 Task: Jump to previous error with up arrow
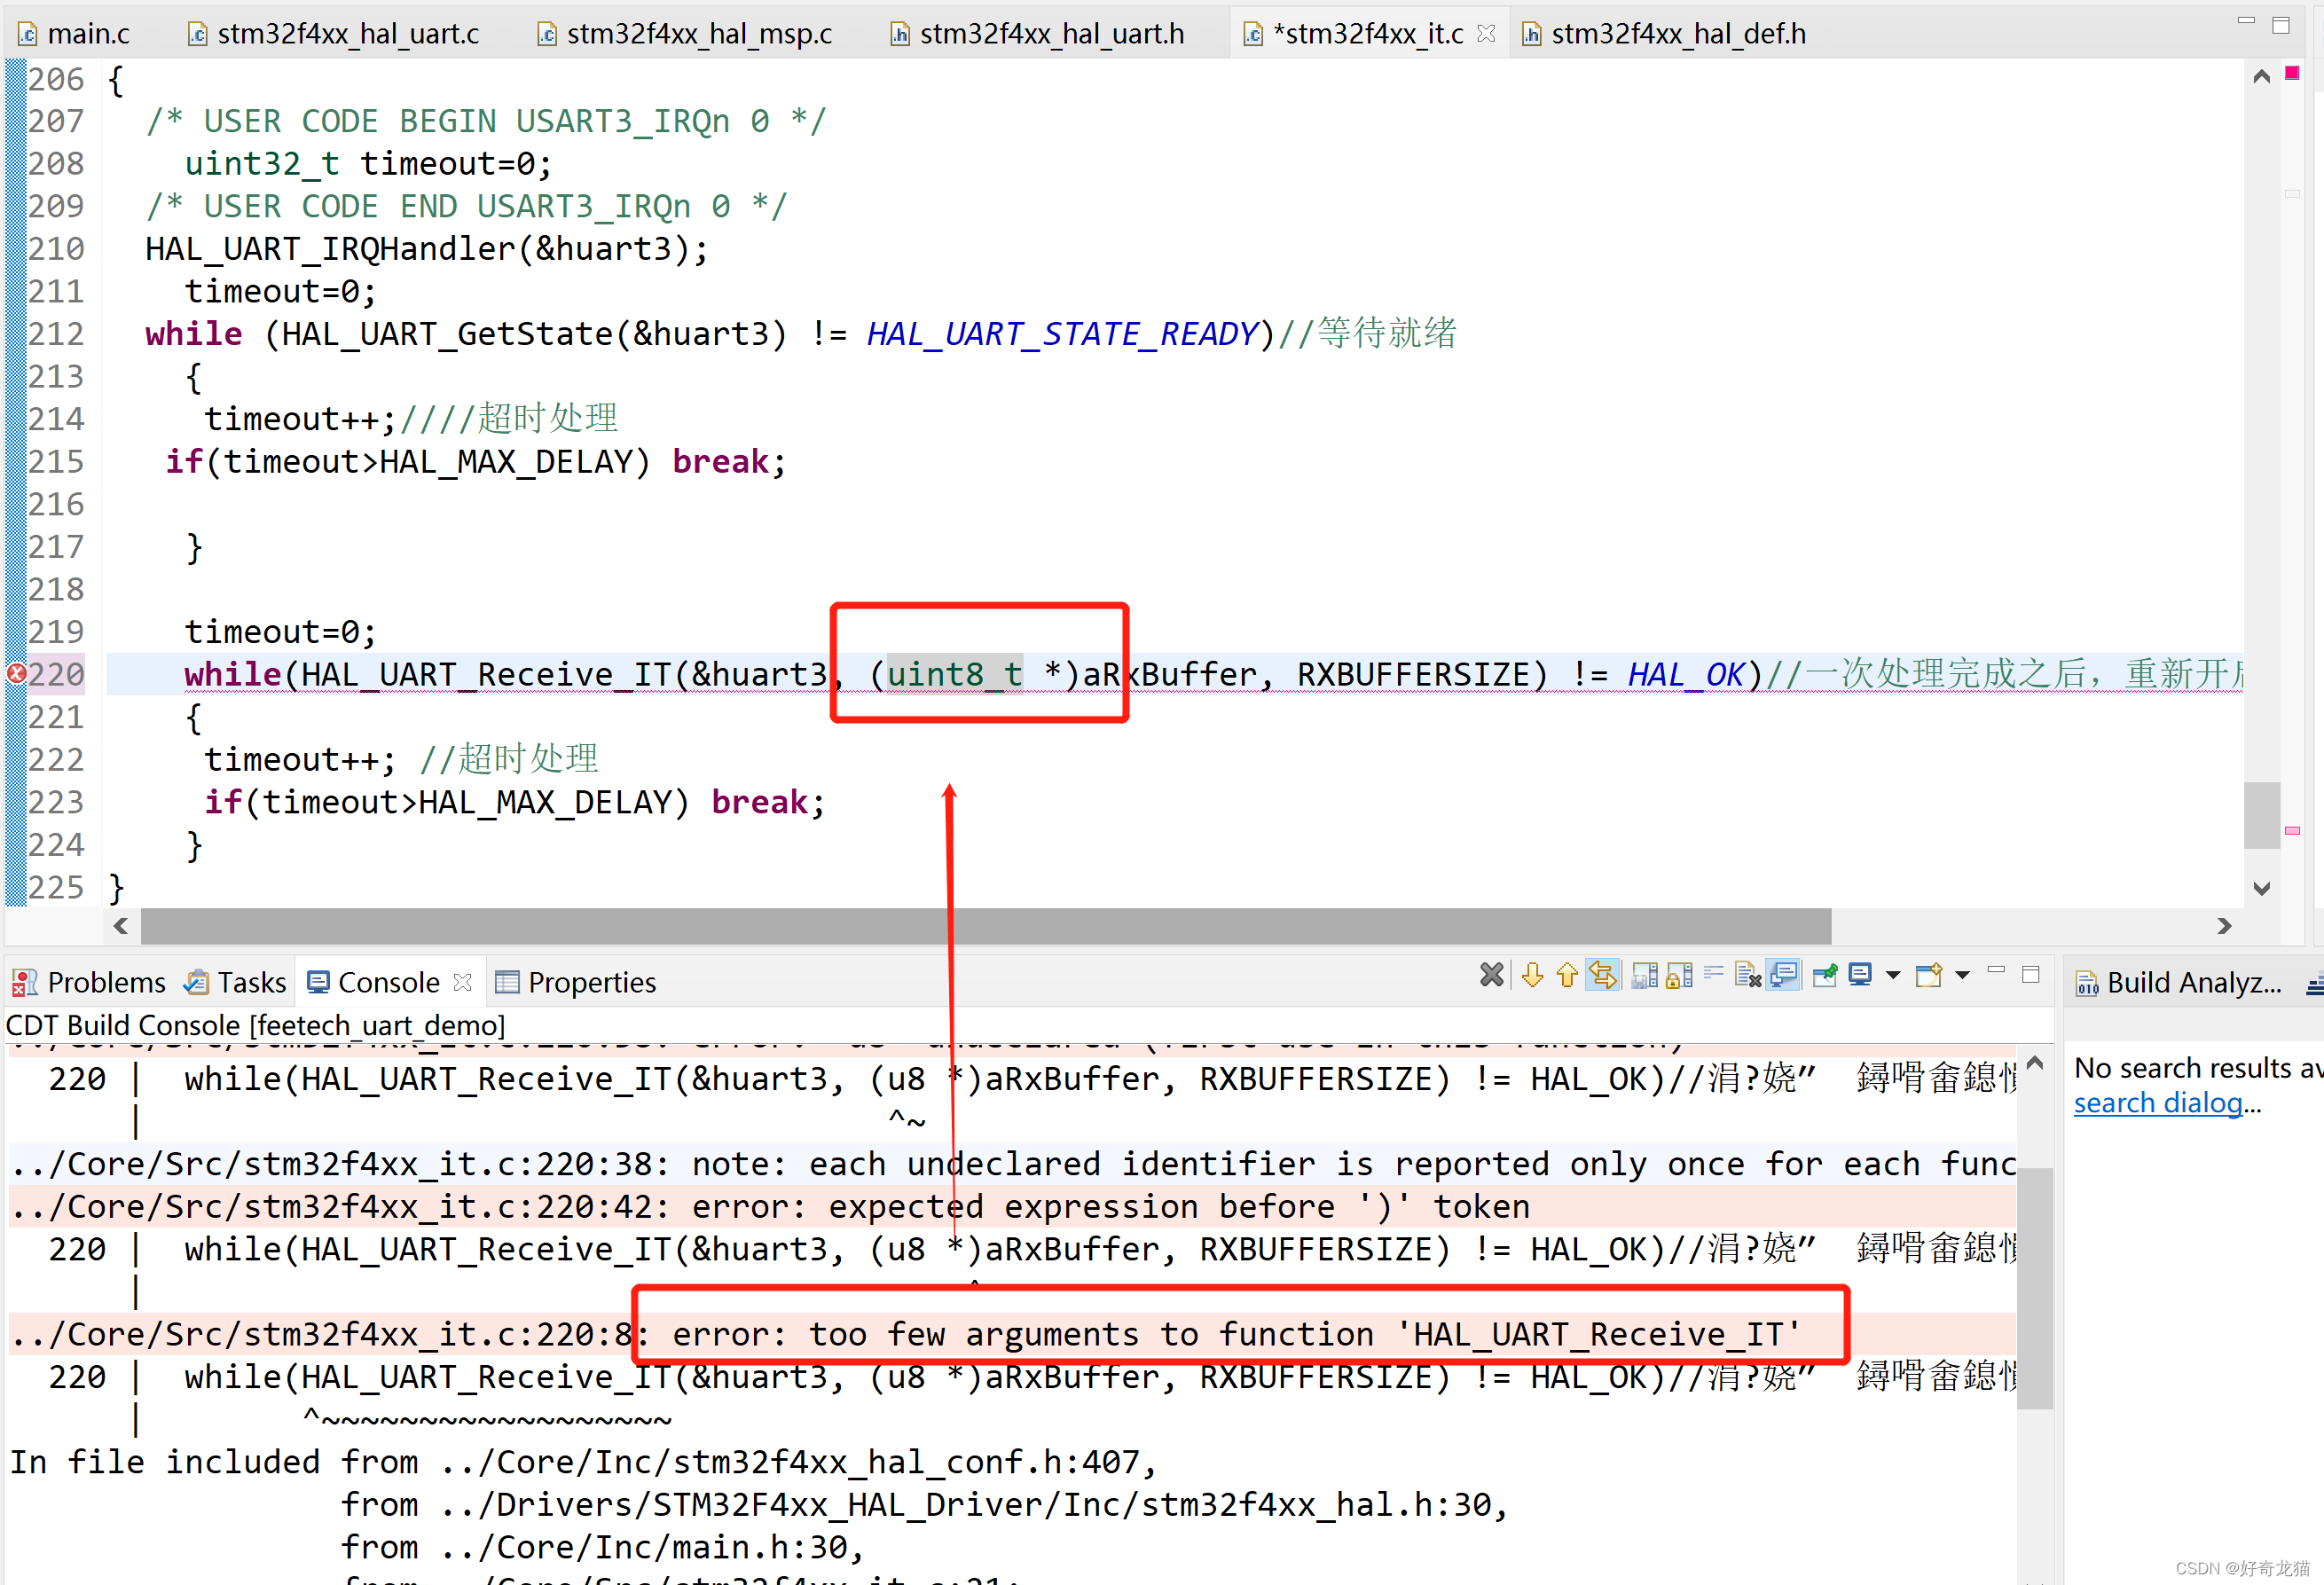[1567, 975]
